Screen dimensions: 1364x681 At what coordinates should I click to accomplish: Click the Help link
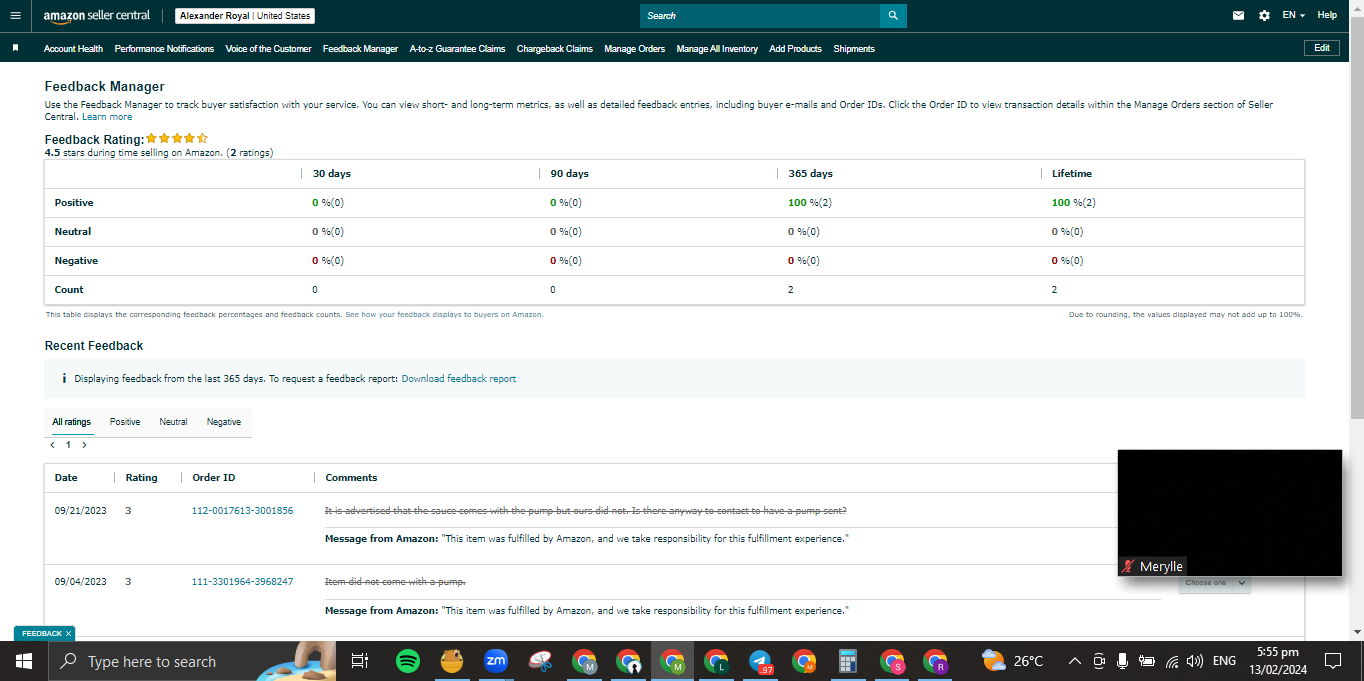pos(1327,16)
